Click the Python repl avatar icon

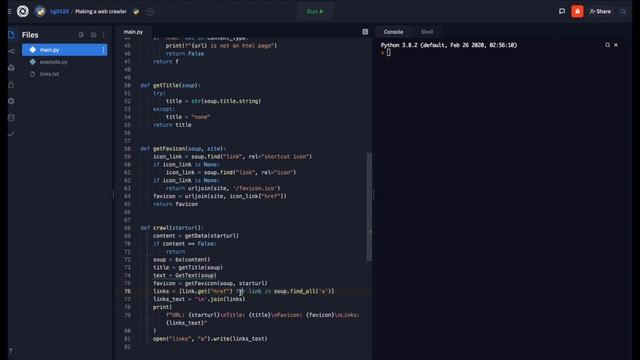(x=40, y=11)
